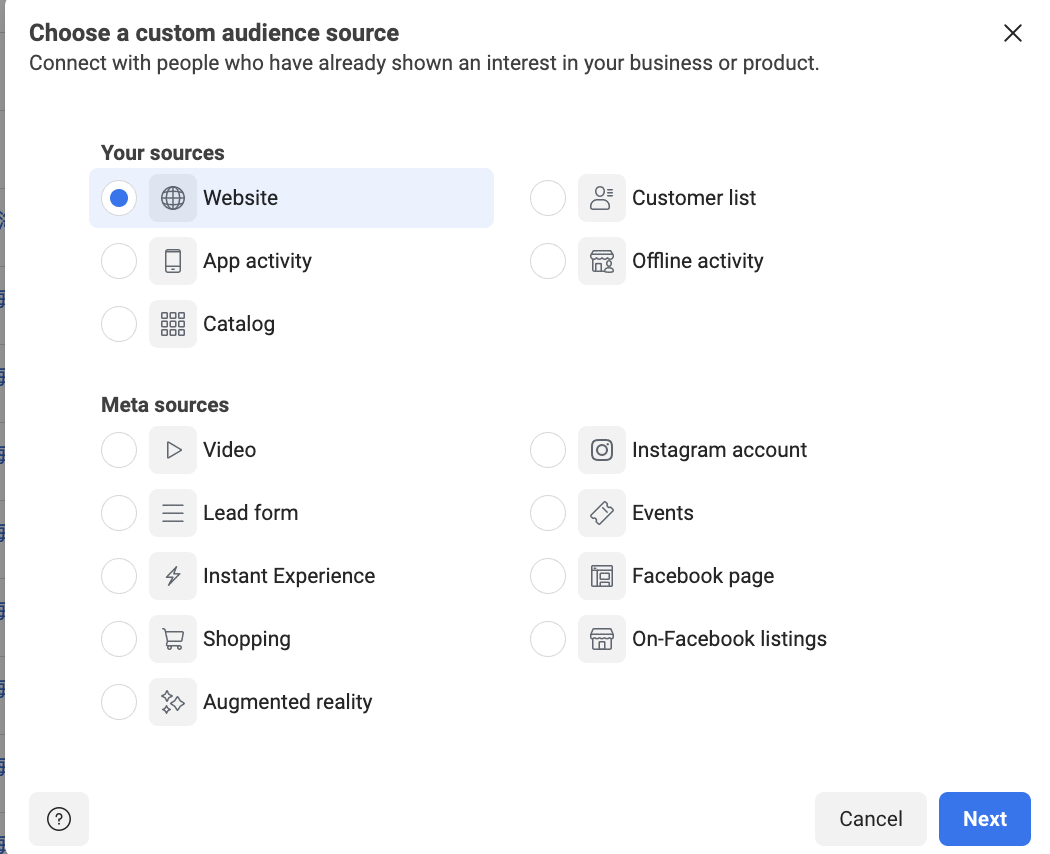The image size is (1050, 854).
Task: Click the Choose a custom audience source title
Action: pyautogui.click(x=214, y=33)
